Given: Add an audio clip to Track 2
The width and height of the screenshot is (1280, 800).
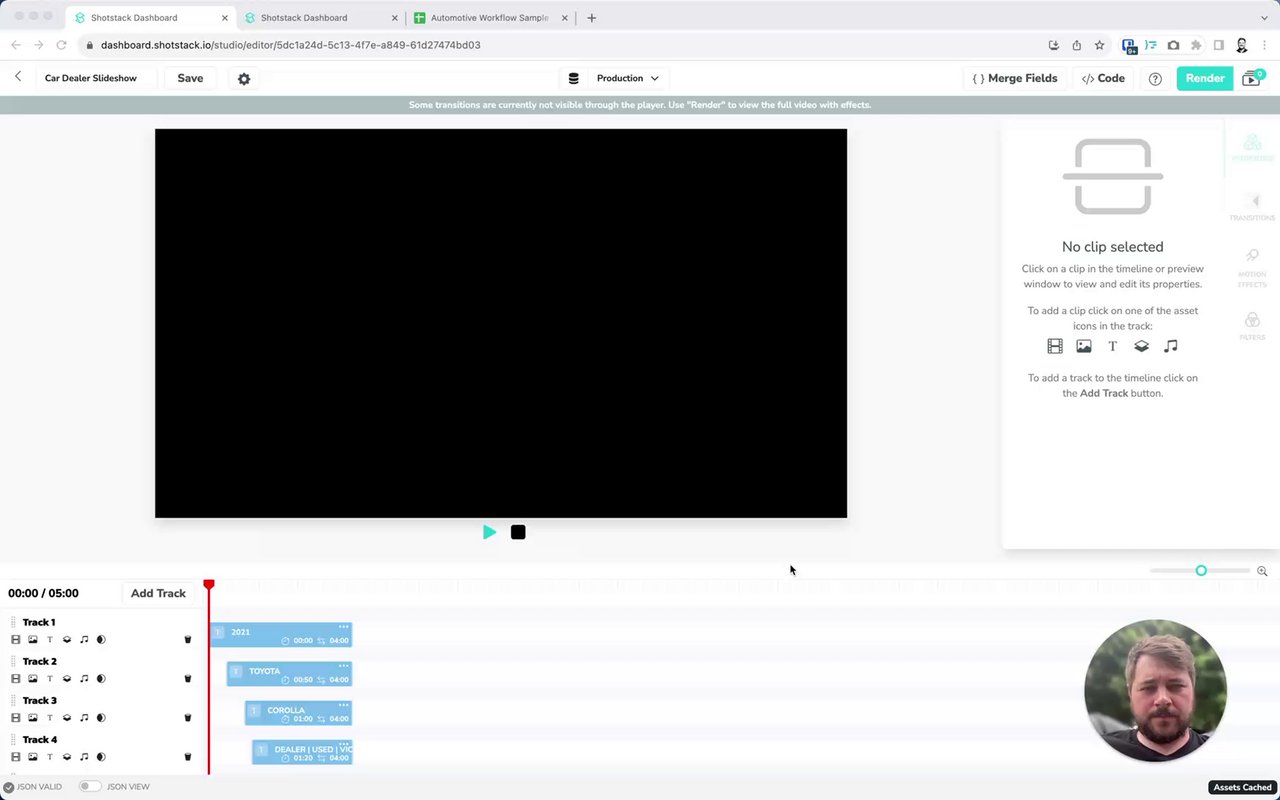Looking at the screenshot, I should coord(84,679).
